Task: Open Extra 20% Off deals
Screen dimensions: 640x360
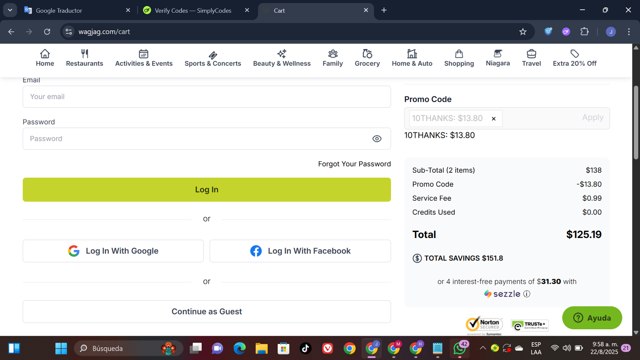Action: coord(574,58)
